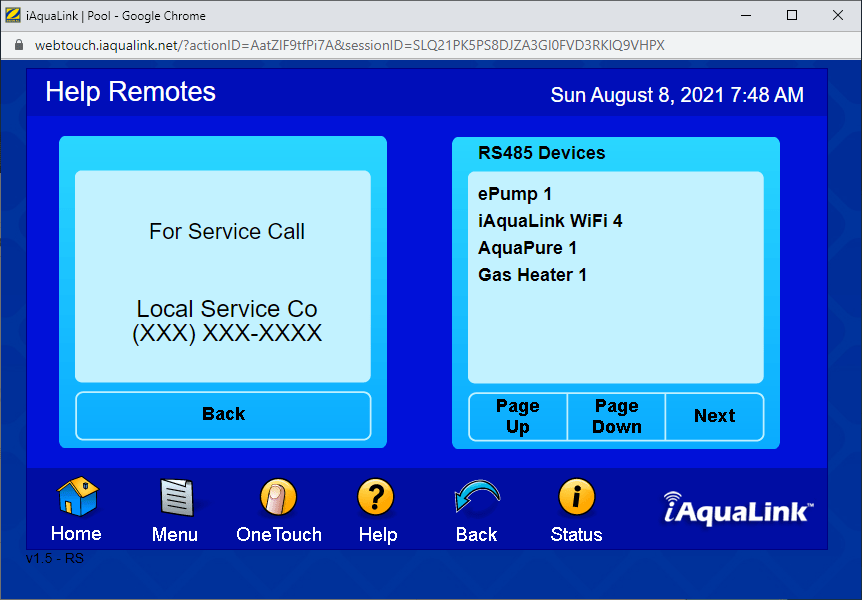Click the v1.5 - RS version label
This screenshot has height=600, width=862.
tap(54, 558)
